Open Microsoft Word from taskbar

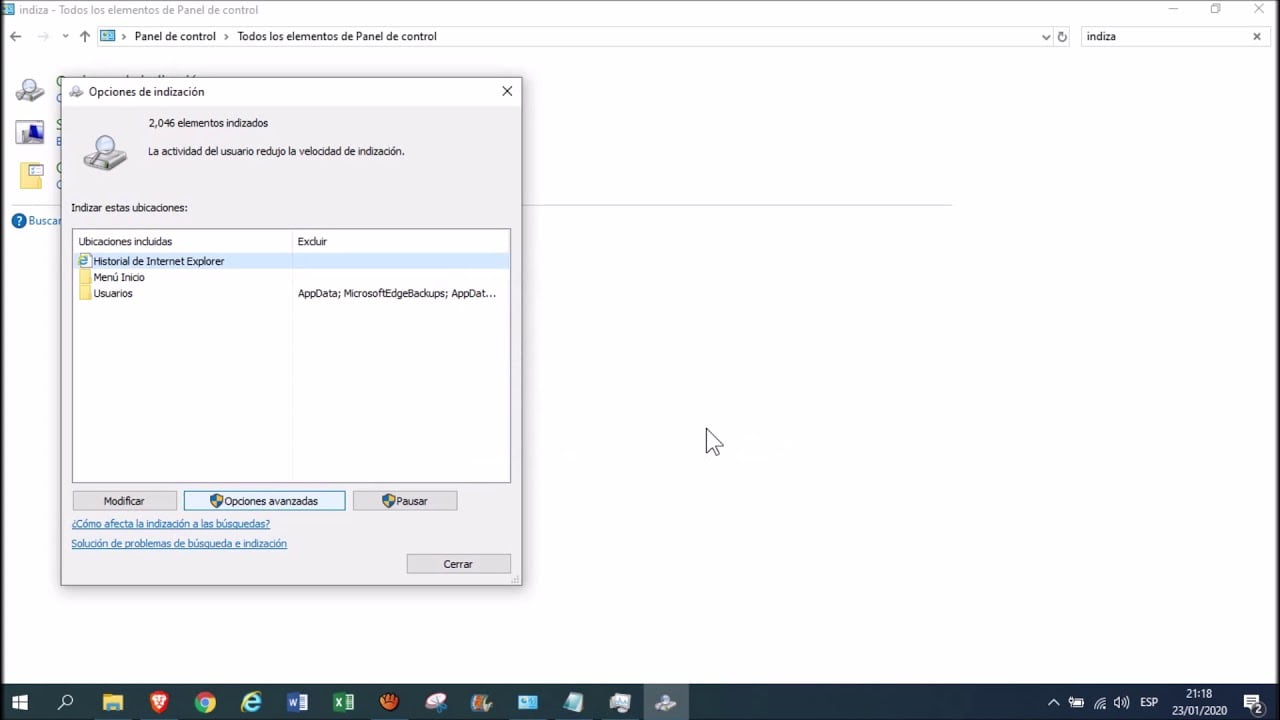(297, 702)
